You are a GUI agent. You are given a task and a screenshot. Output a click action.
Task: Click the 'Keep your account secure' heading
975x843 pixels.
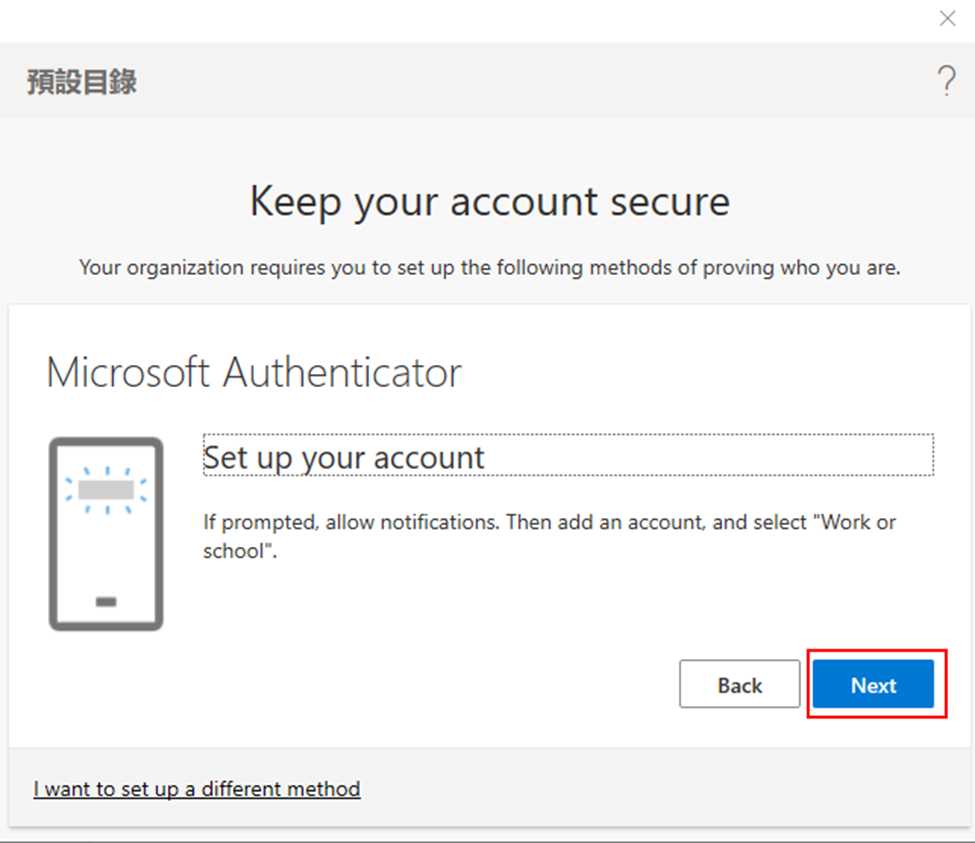[x=489, y=201]
